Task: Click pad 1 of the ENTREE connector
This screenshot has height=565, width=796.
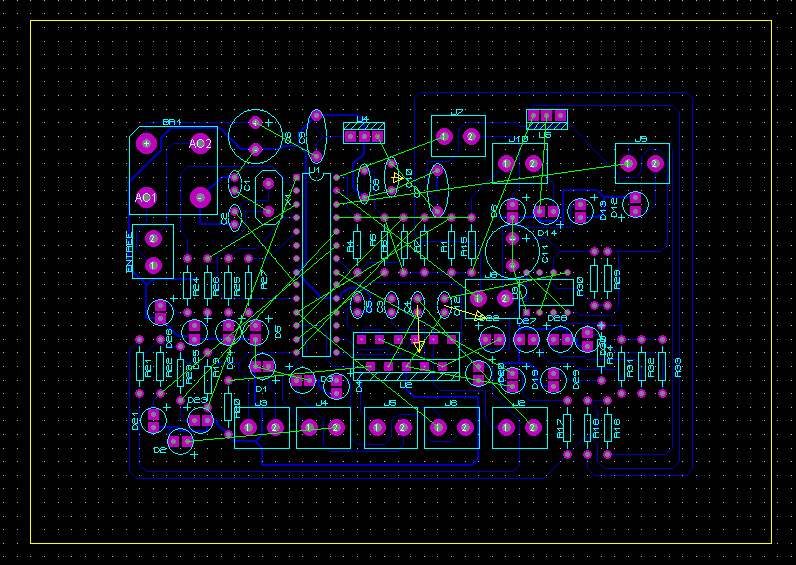Action: tap(153, 265)
